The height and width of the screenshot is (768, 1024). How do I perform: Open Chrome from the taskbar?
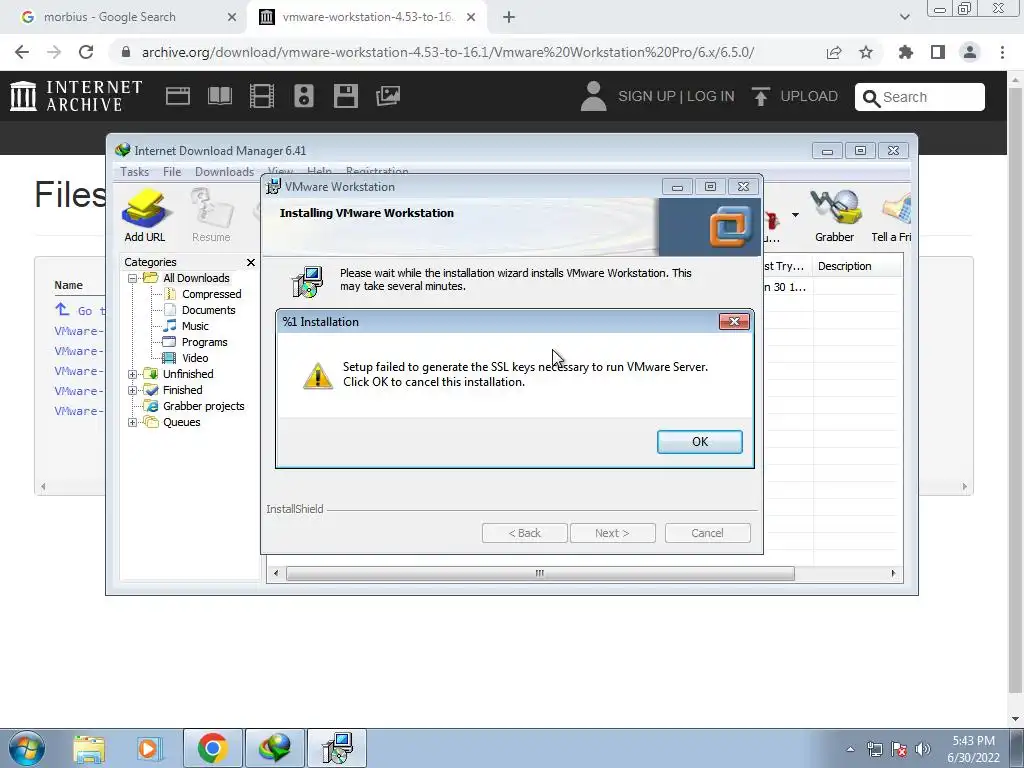212,748
